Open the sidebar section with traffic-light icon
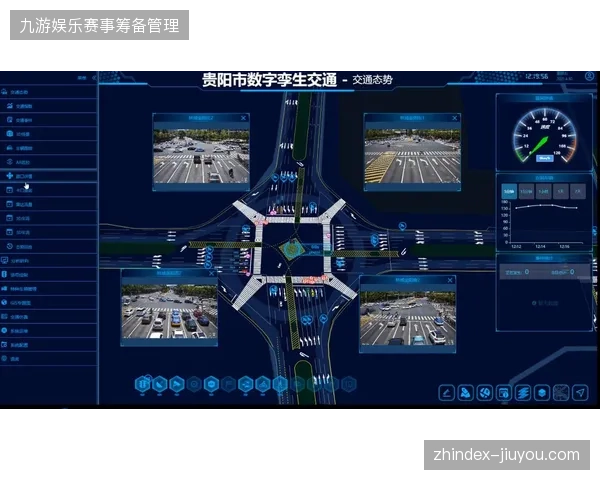Screen dimensions: 600x480 click(49, 275)
